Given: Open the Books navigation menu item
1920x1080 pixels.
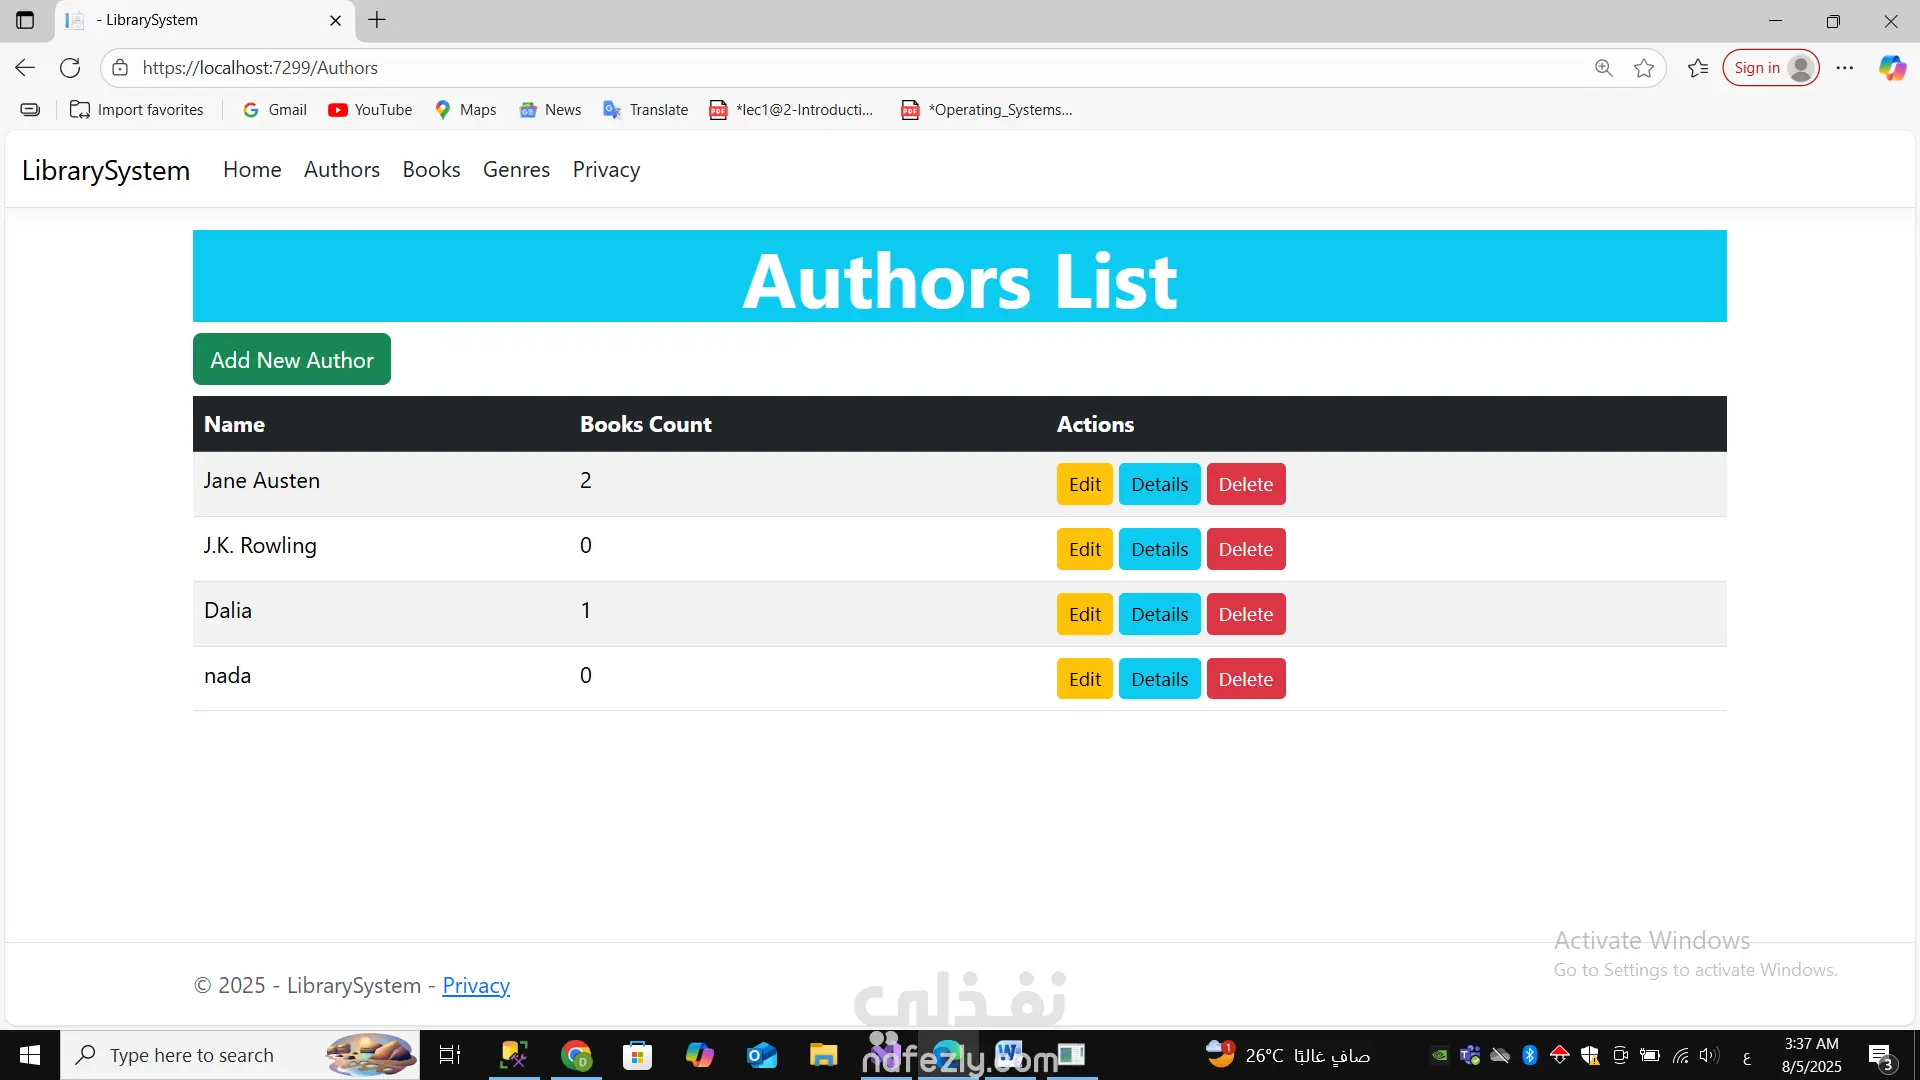Looking at the screenshot, I should coord(431,170).
